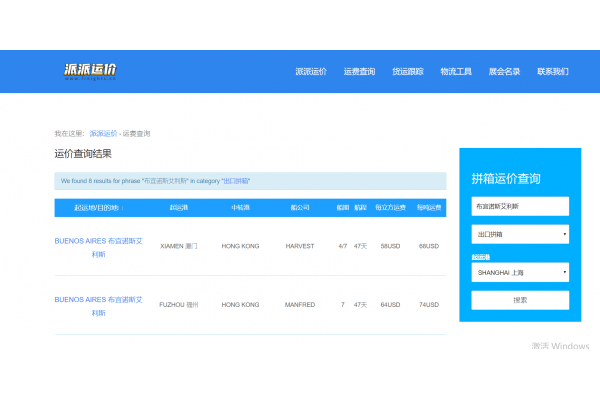Click the 派派运价 logo in header

pyautogui.click(x=89, y=71)
